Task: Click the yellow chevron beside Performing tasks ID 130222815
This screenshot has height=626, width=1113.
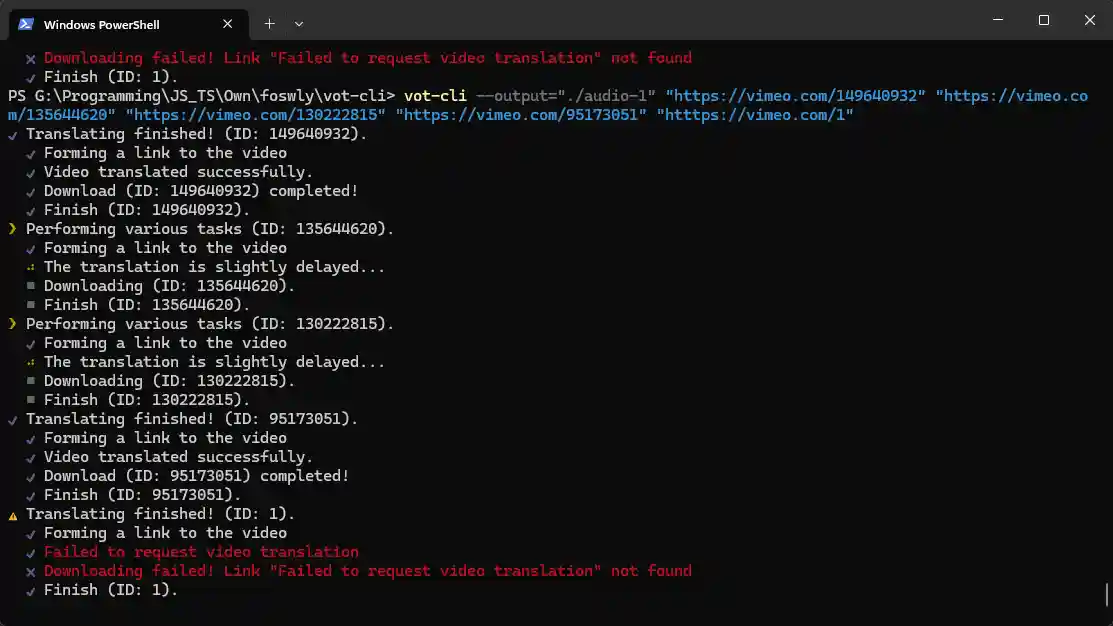Action: tap(12, 324)
